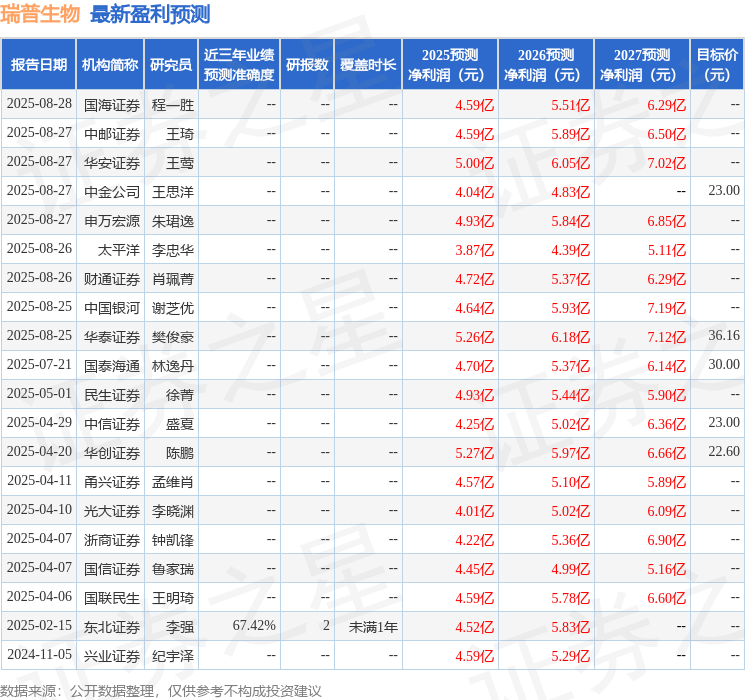Click the 东北证券 institution cell
This screenshot has width=745, height=700.
pyautogui.click(x=112, y=627)
